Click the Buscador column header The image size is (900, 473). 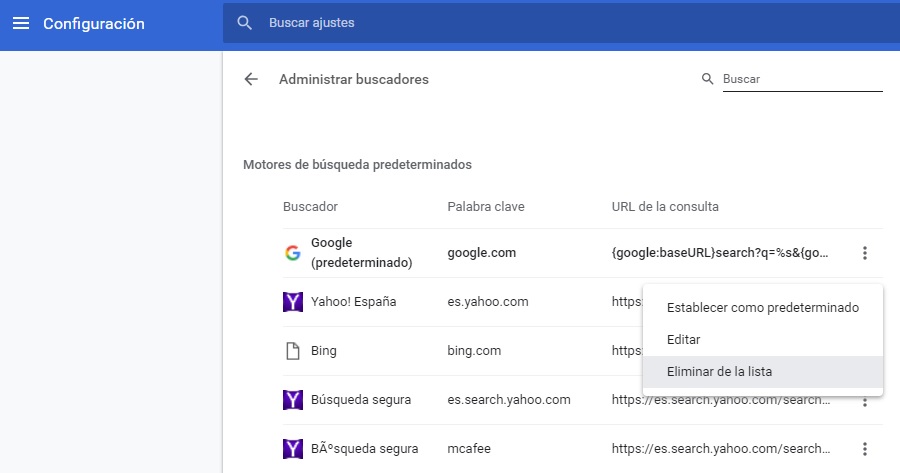pos(311,207)
